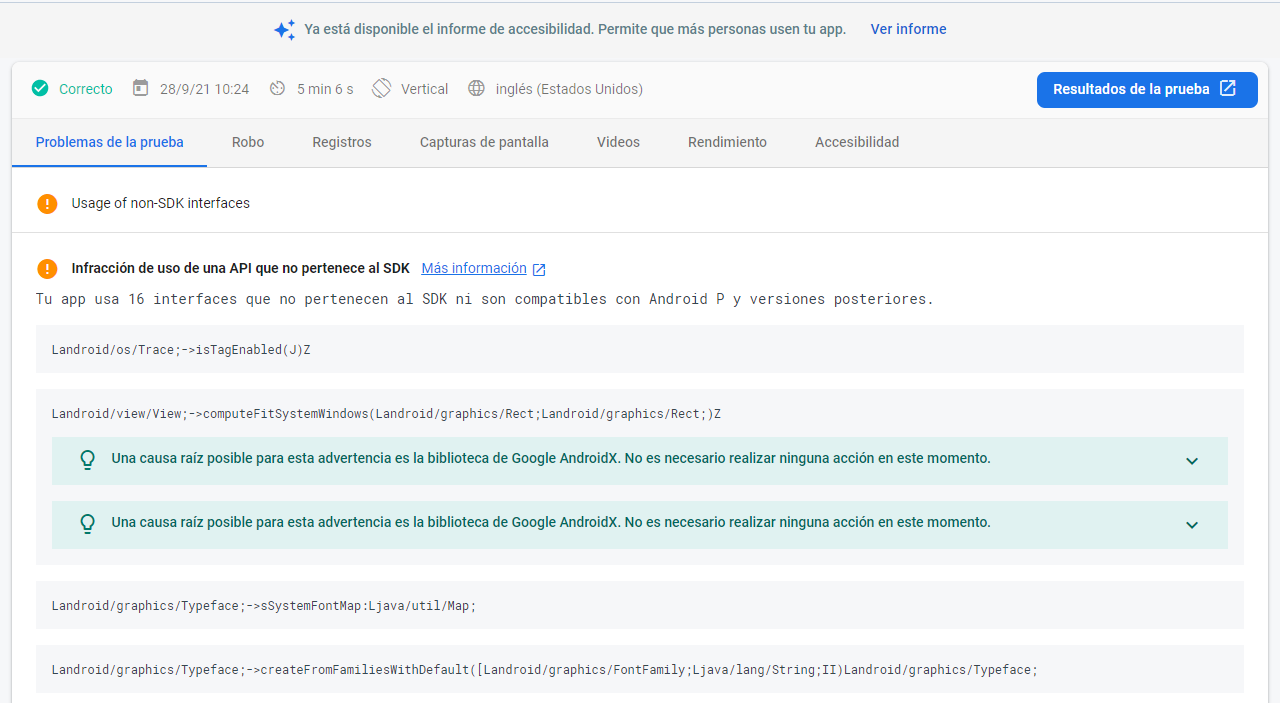
Task: Open the Videos tab
Action: coord(617,142)
